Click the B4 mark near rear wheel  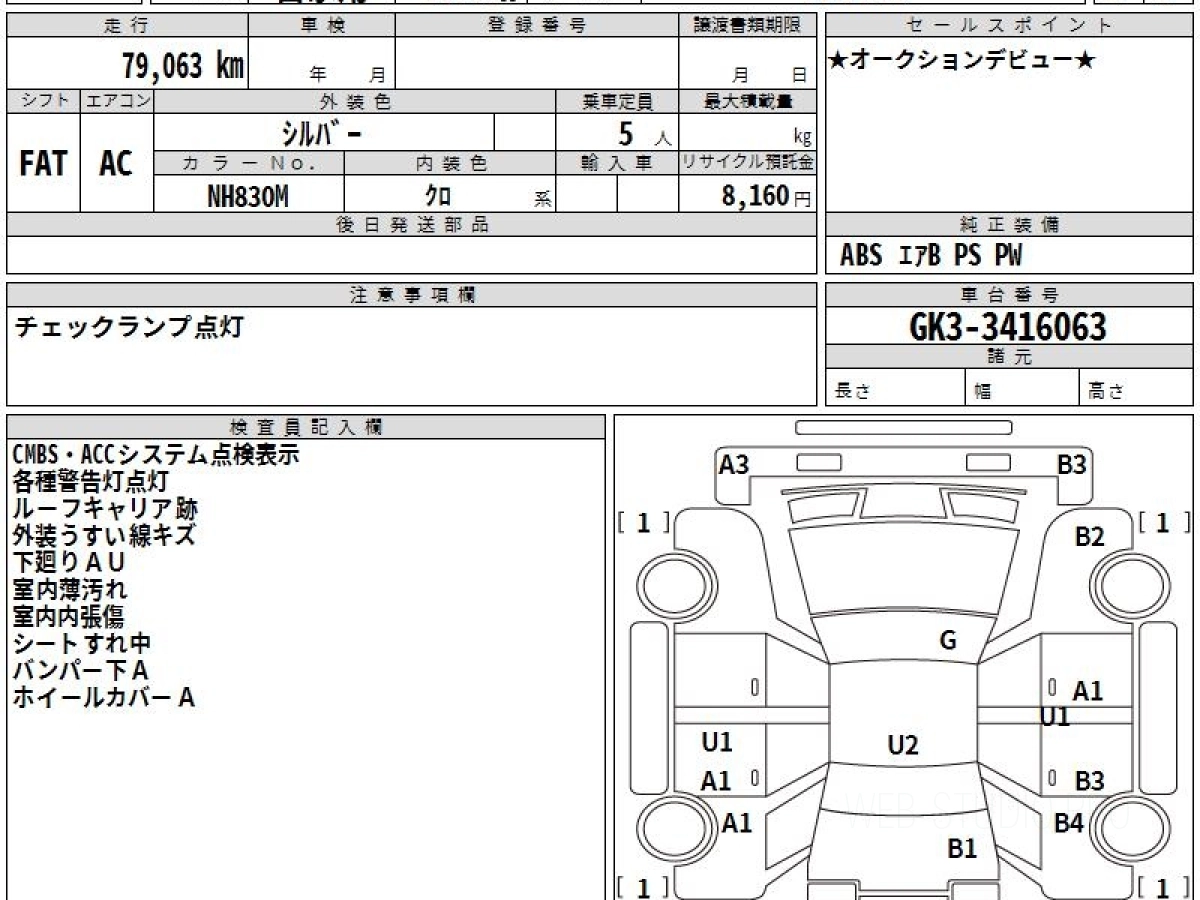(x=1069, y=823)
